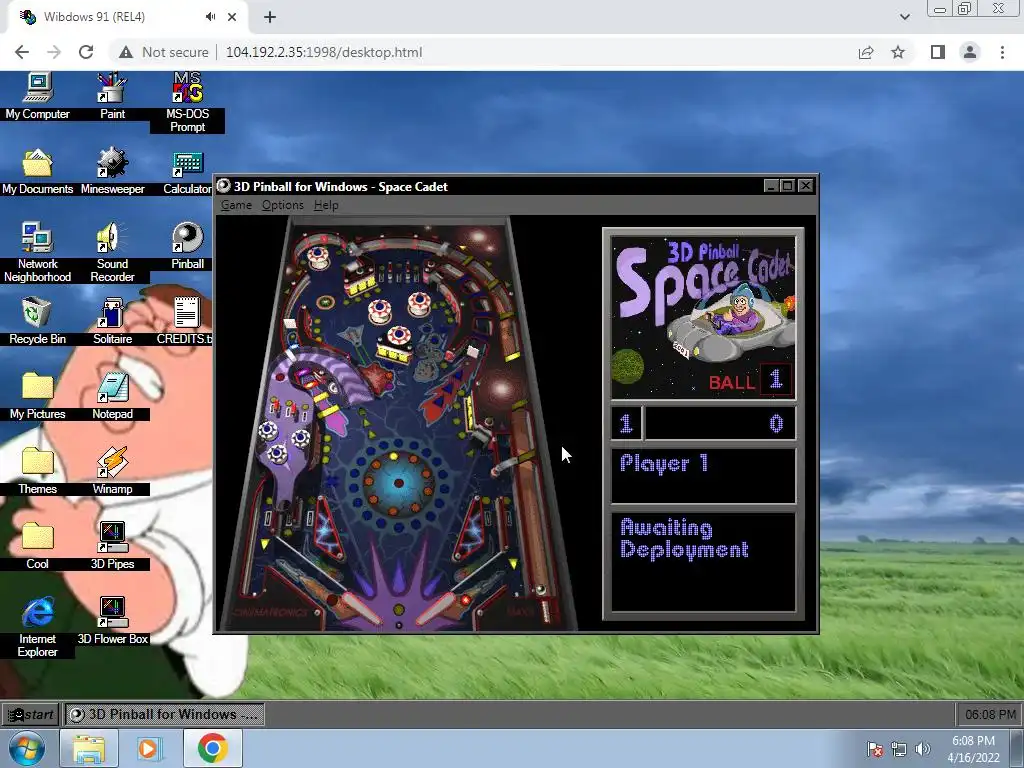Click the Player 1 info panel
This screenshot has width=1024, height=768.
703,475
